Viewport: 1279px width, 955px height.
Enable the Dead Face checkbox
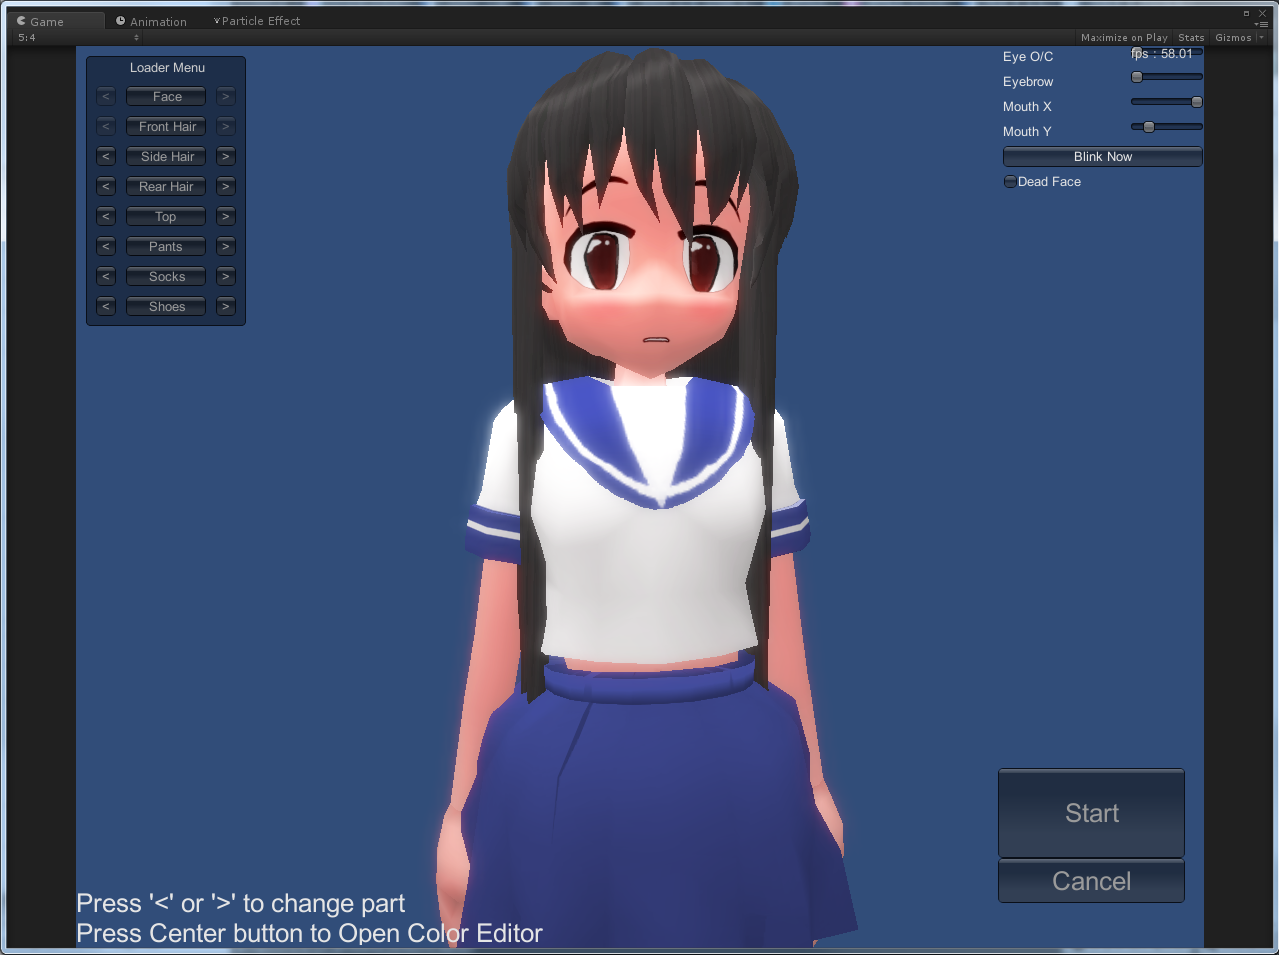coord(1010,182)
